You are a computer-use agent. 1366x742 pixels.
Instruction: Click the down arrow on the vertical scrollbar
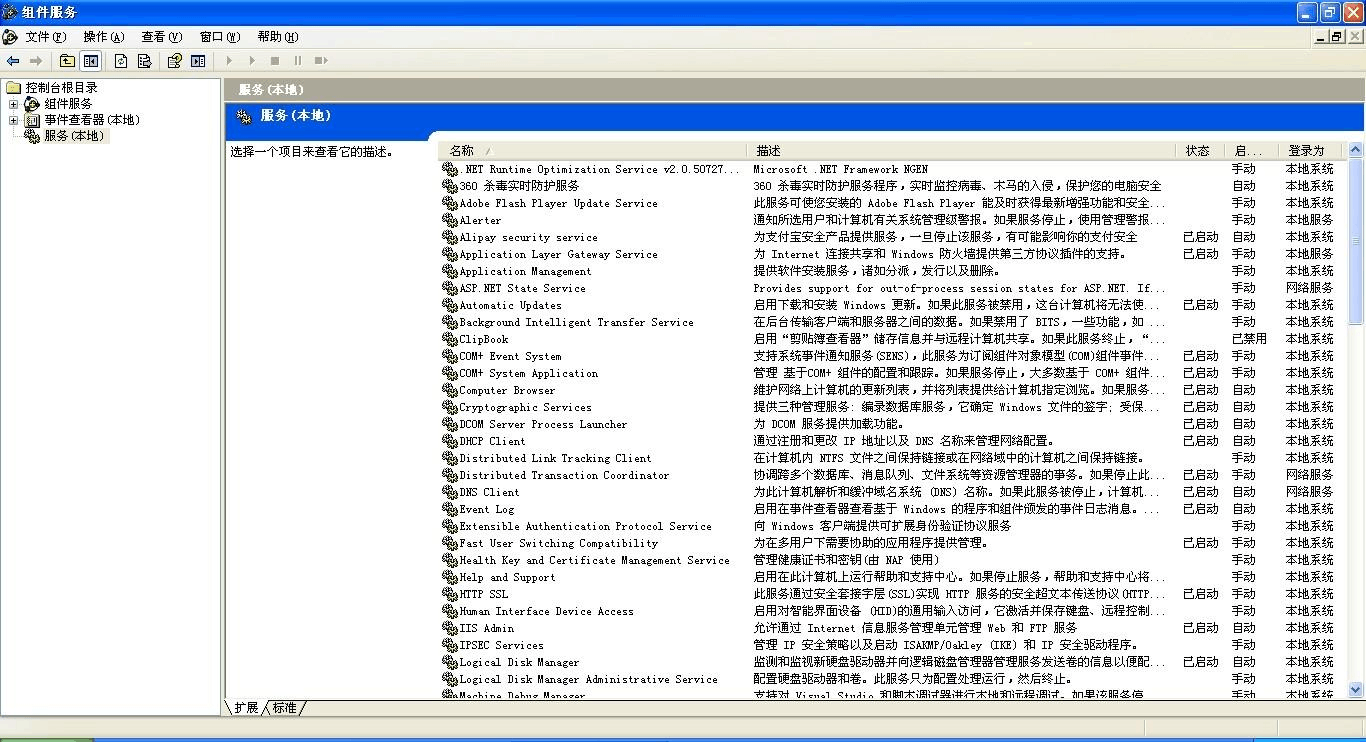(x=1356, y=689)
